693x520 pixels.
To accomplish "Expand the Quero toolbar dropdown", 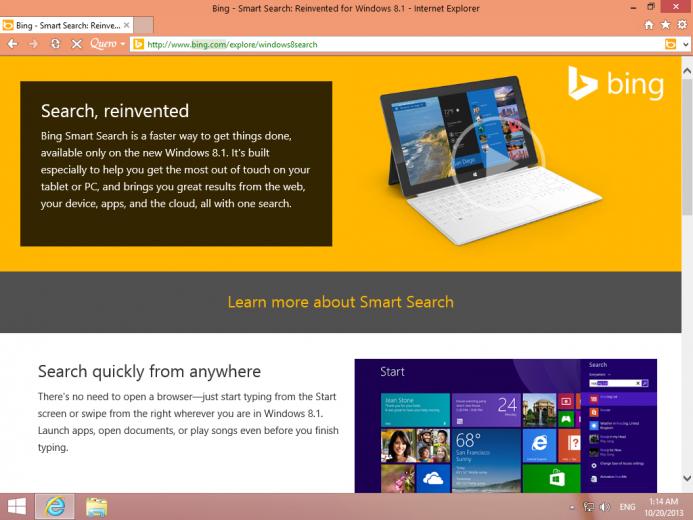I will (123, 44).
